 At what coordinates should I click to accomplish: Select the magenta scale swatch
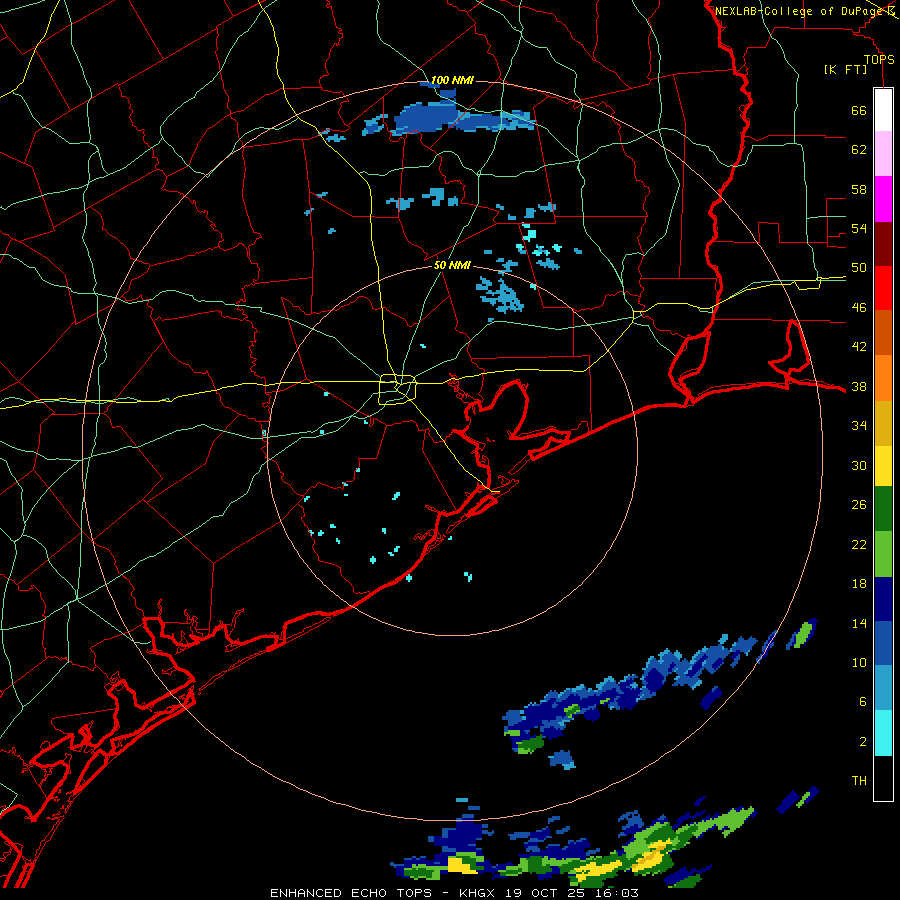click(883, 199)
